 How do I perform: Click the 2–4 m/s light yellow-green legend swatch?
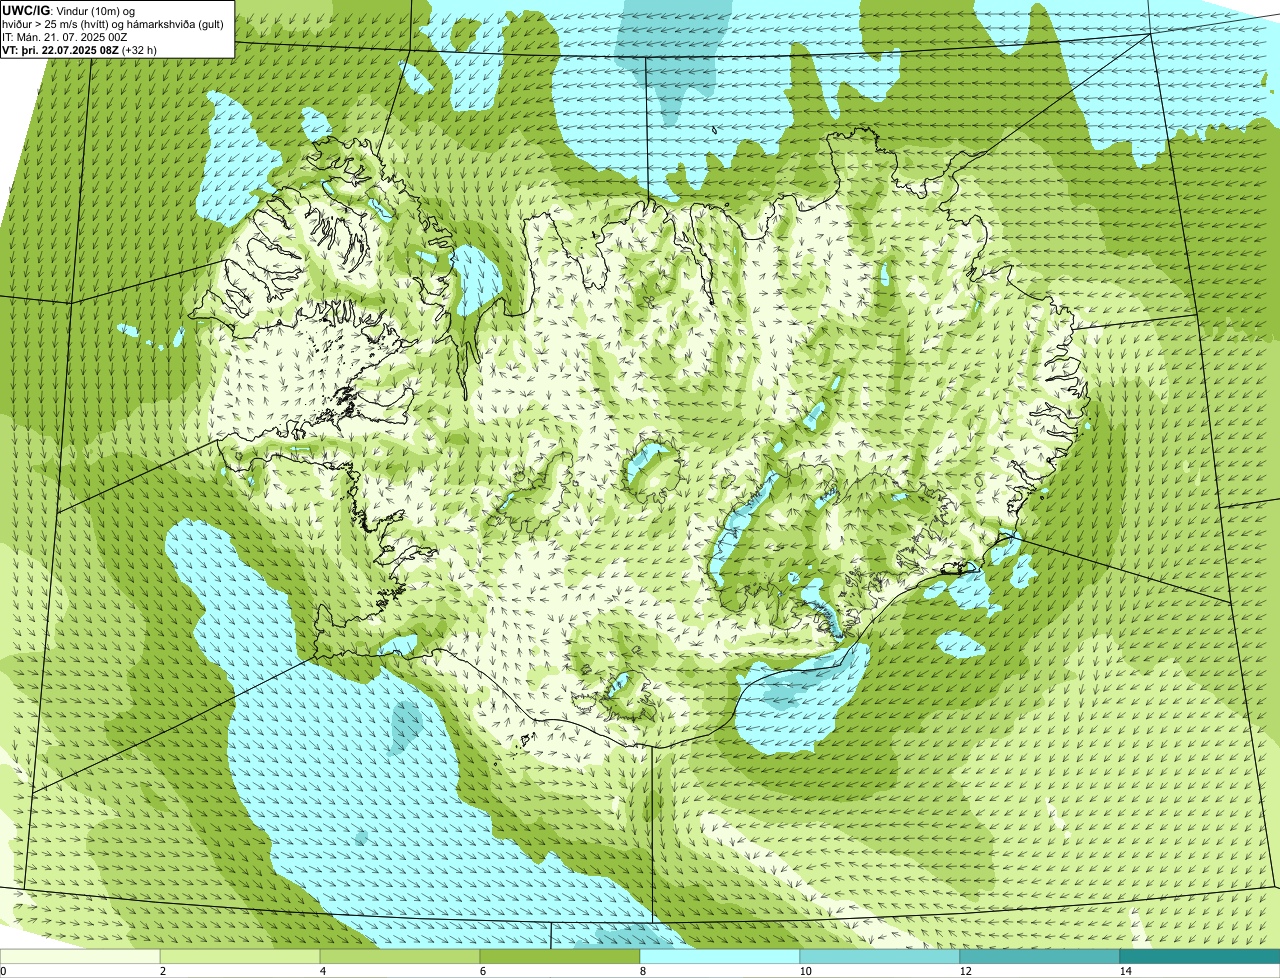(x=240, y=956)
